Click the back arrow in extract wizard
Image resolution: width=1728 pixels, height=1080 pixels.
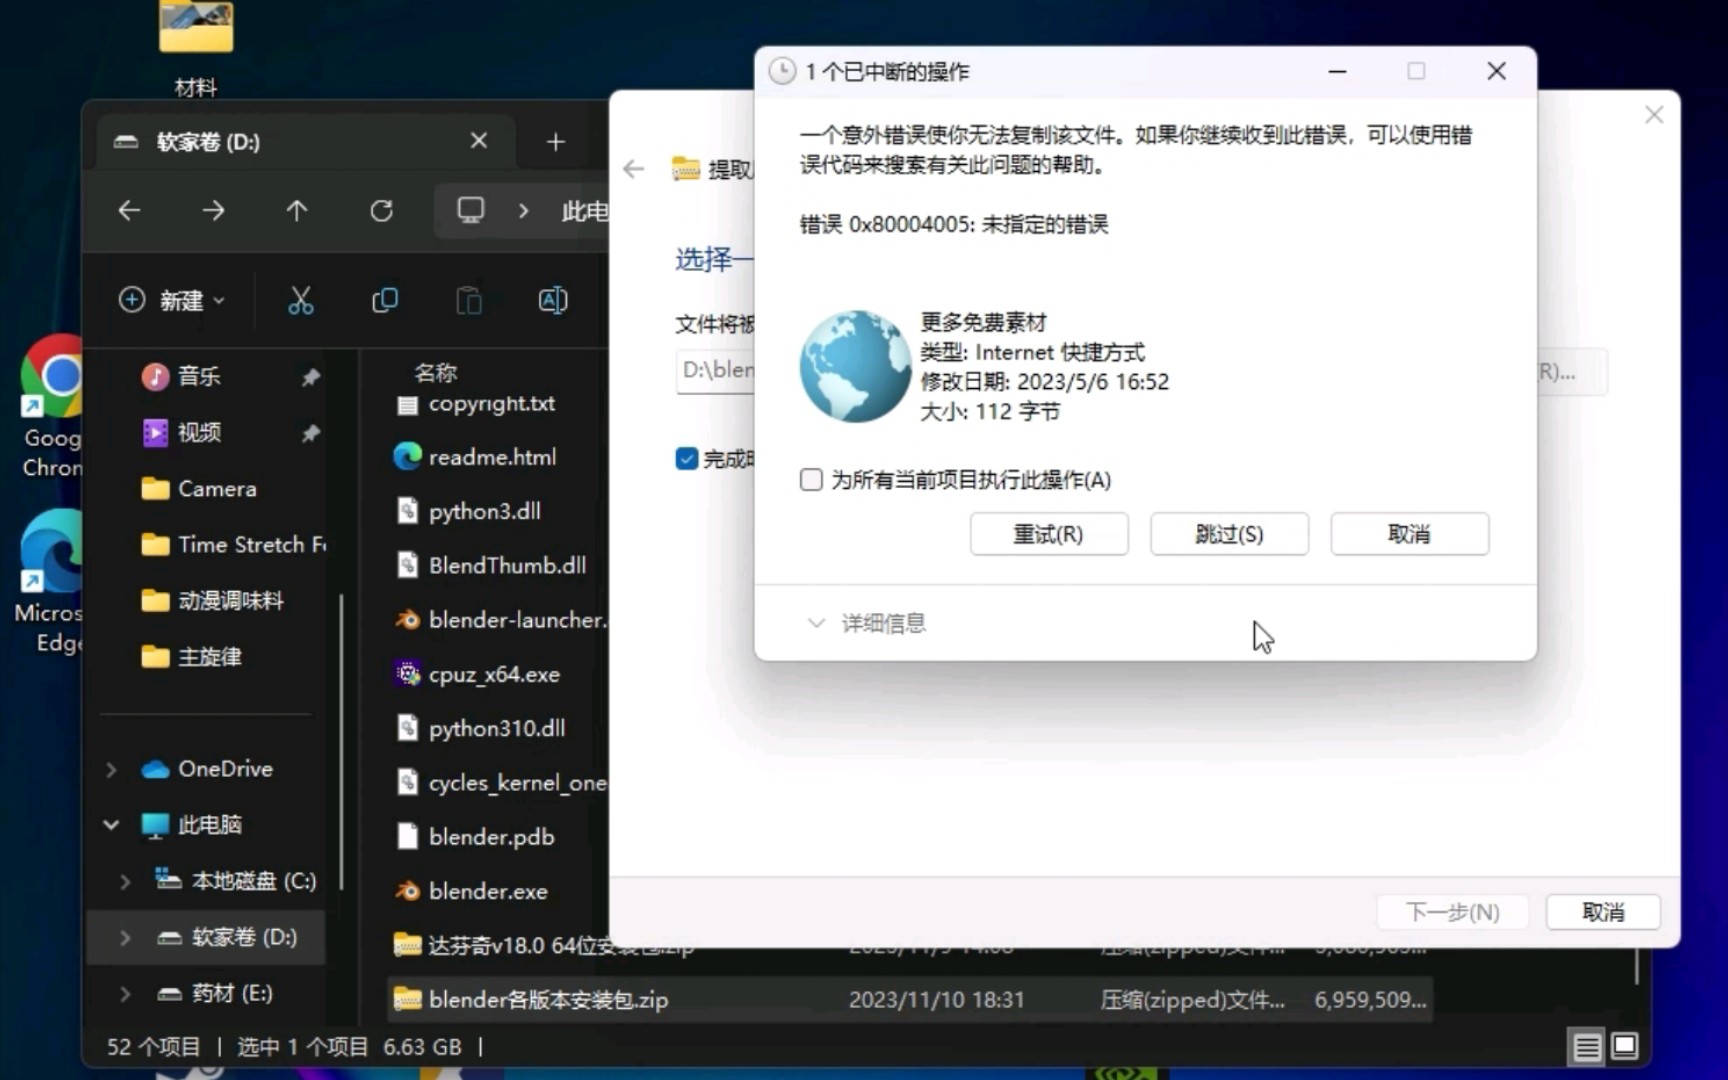[634, 168]
